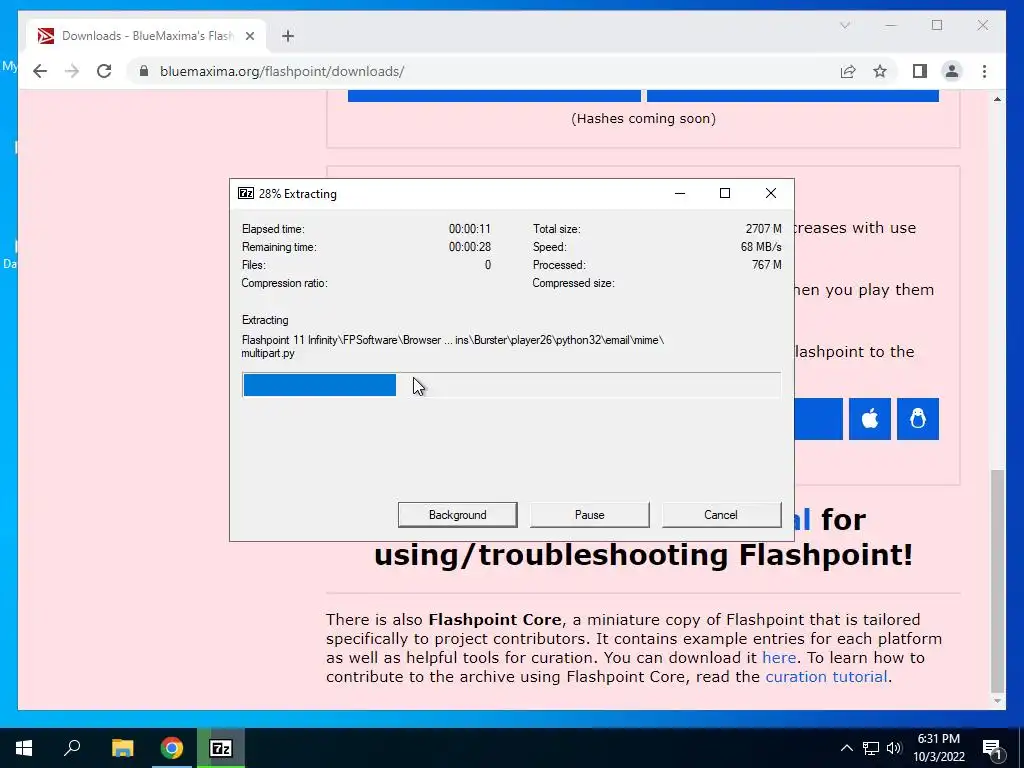The image size is (1024, 768).
Task: Click the Linux penguin download button
Action: click(x=918, y=419)
